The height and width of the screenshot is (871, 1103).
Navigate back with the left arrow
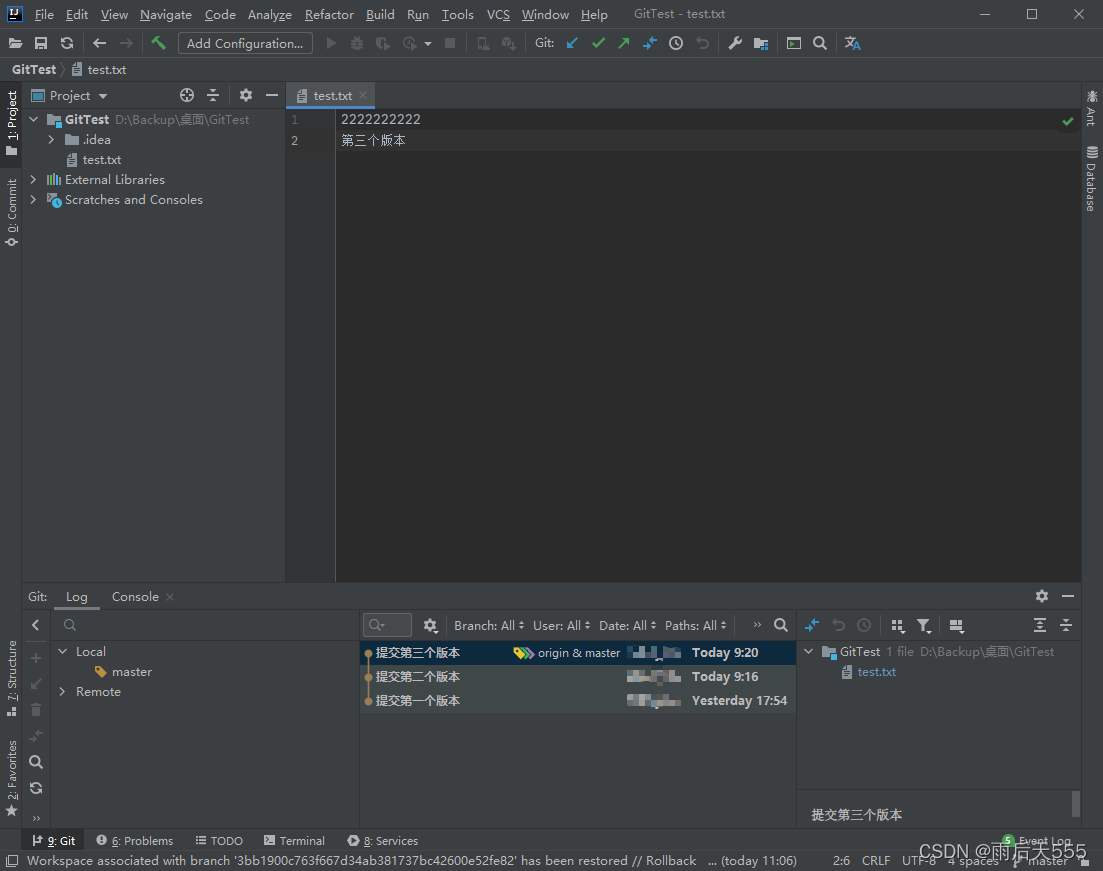[x=99, y=44]
